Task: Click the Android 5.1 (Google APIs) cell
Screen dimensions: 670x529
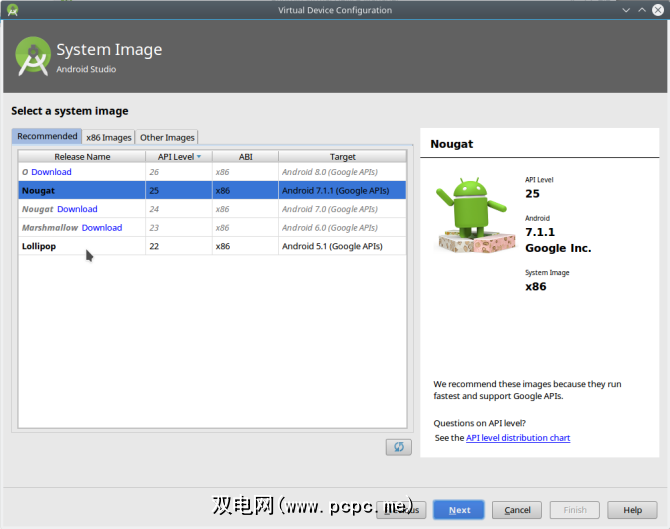Action: click(x=342, y=246)
